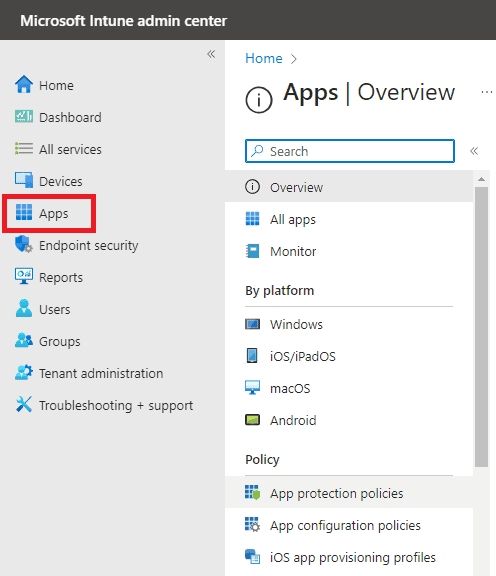
Task: Click the Devices monitor icon
Action: point(24,180)
